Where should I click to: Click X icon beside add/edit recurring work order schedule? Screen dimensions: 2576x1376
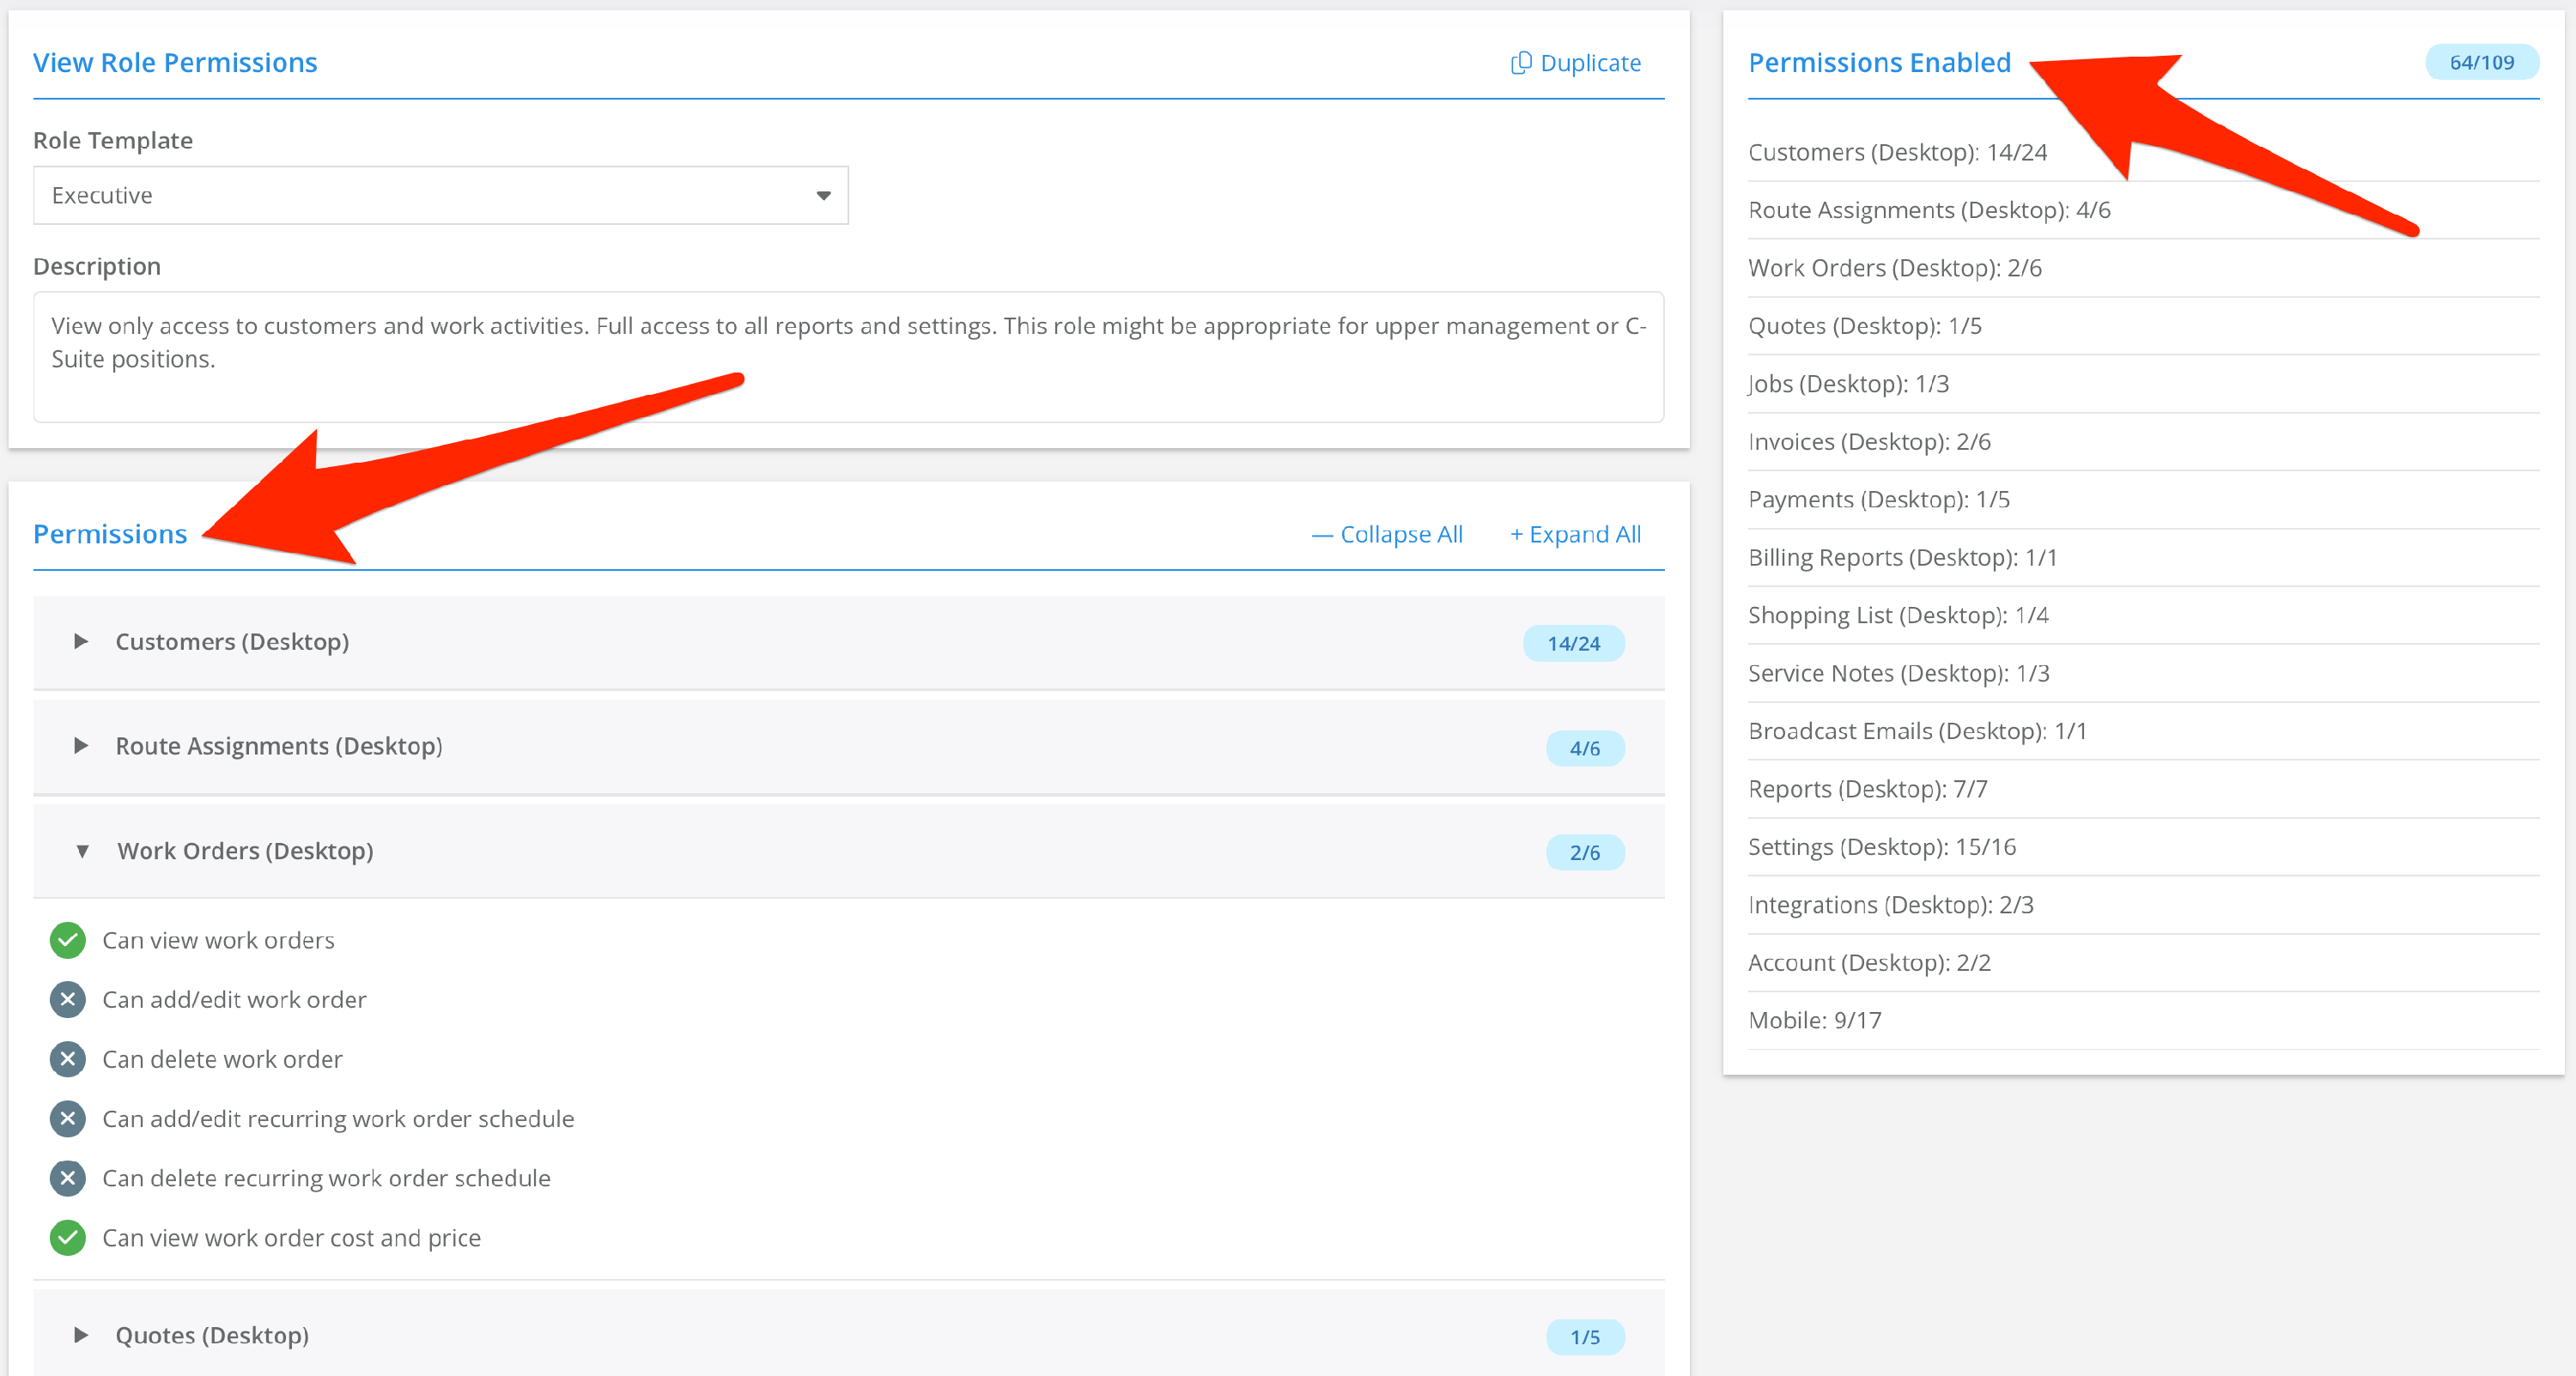point(68,1119)
